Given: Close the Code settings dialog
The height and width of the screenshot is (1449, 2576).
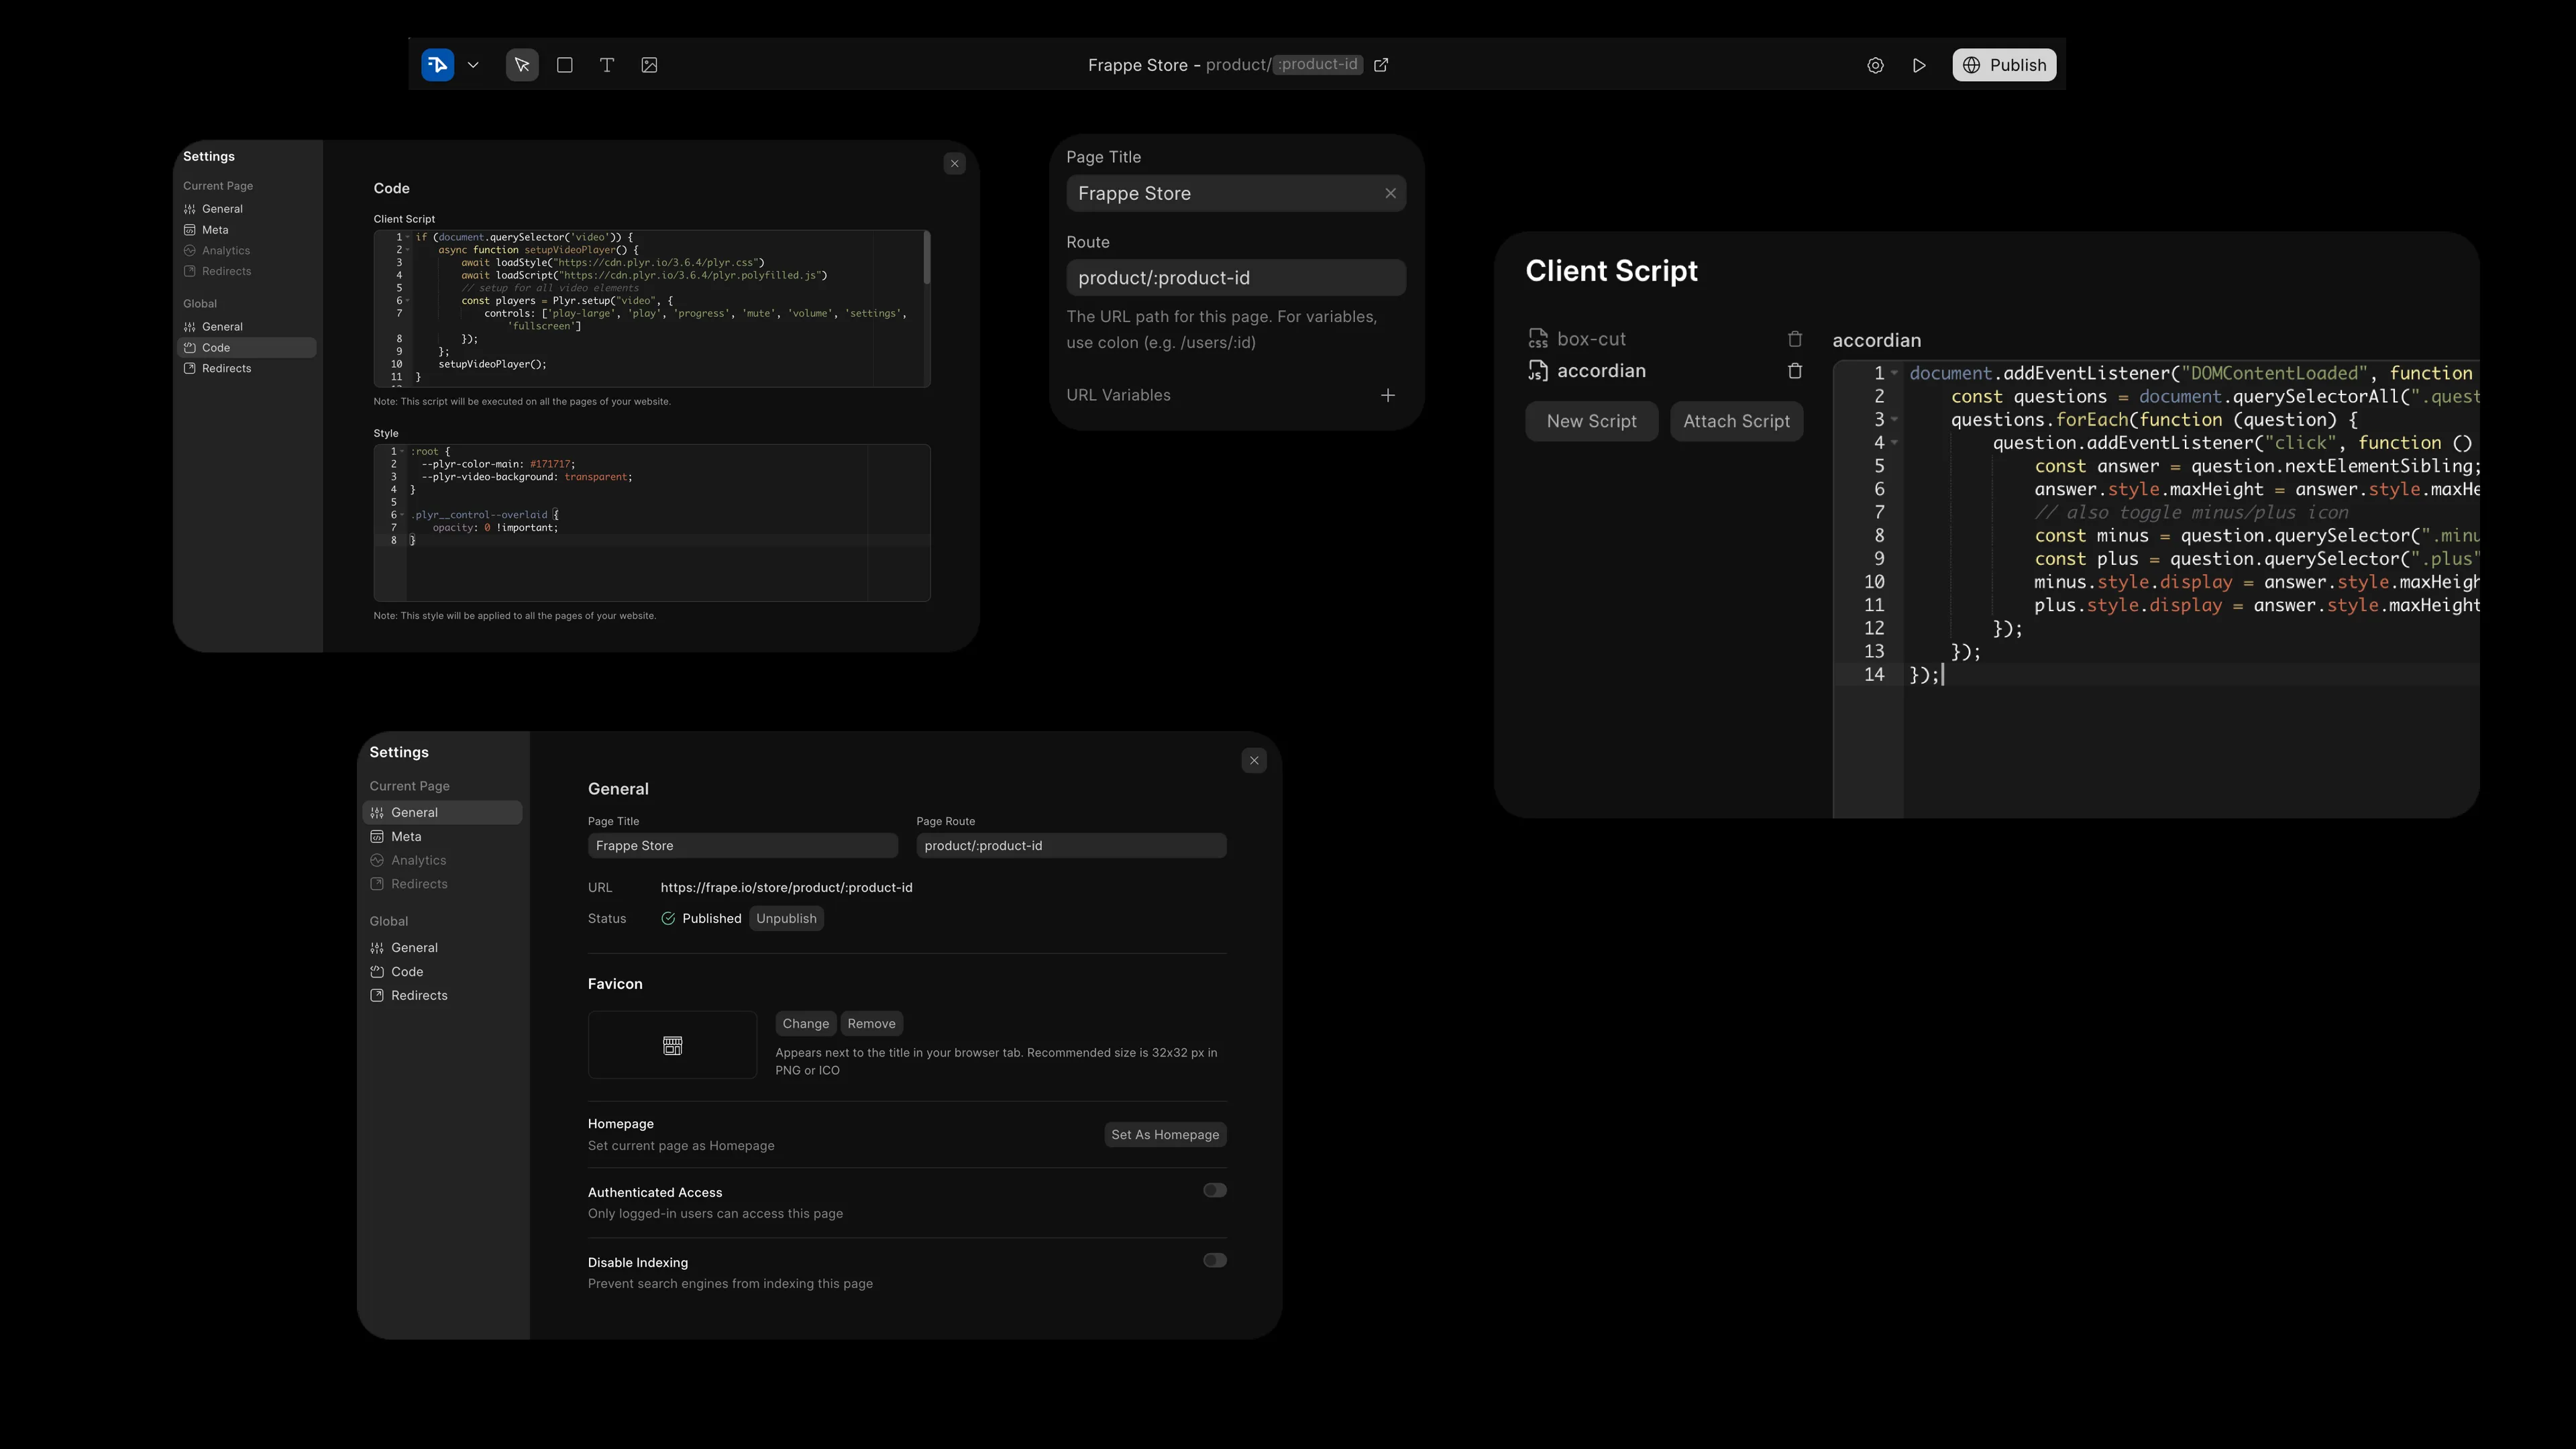Looking at the screenshot, I should (x=954, y=164).
